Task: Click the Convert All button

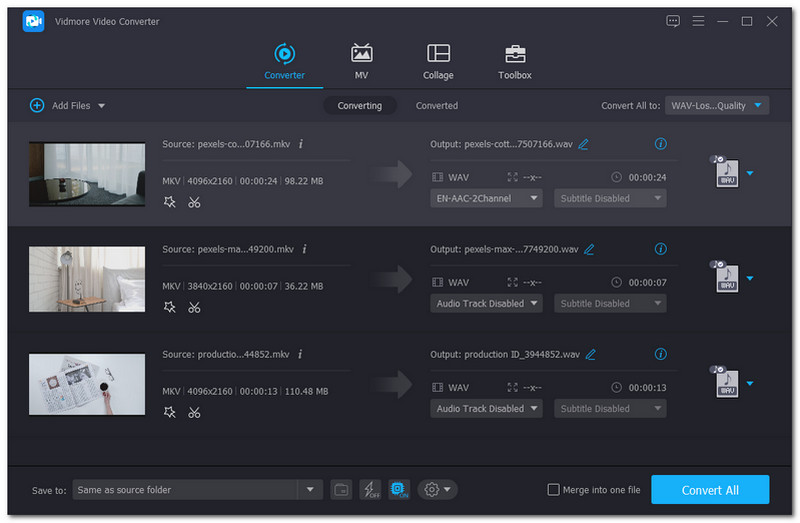Action: [710, 489]
